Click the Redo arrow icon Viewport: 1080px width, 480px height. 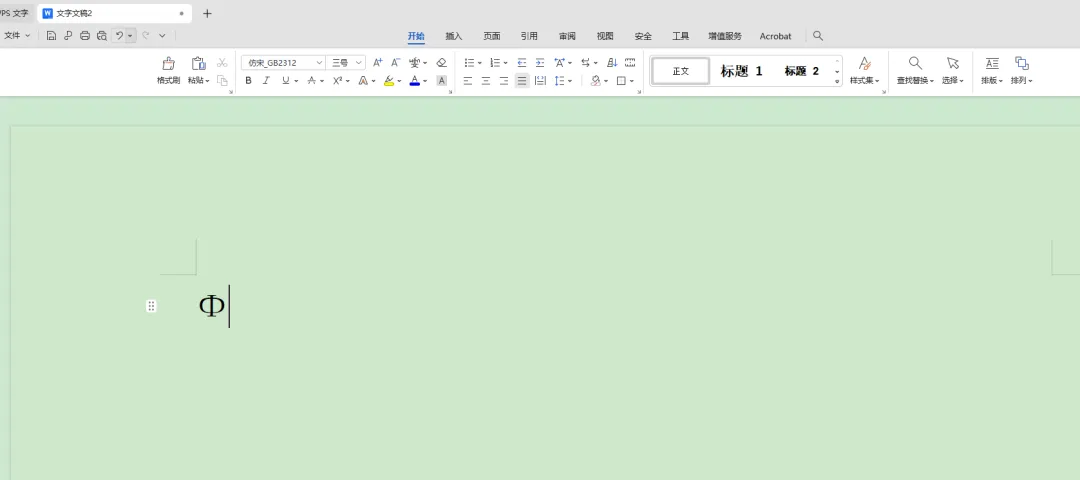click(145, 36)
